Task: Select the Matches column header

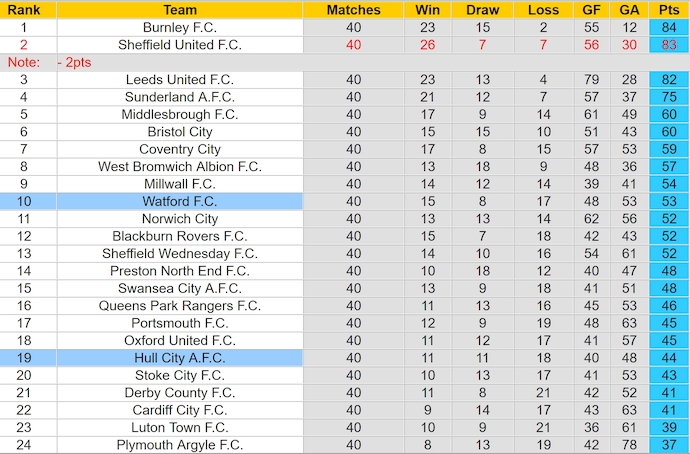Action: coord(354,10)
